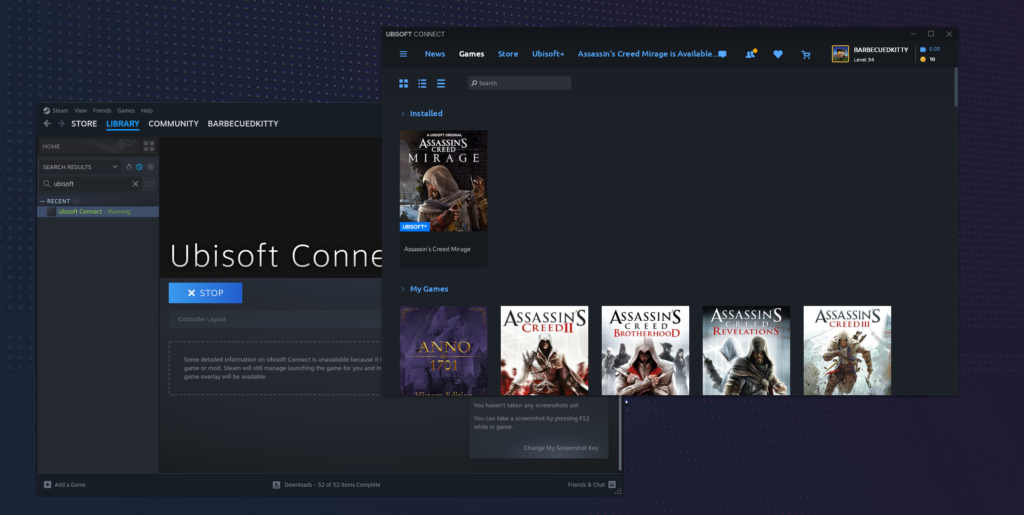Clear the ubisoft search text in Steam

pos(136,184)
